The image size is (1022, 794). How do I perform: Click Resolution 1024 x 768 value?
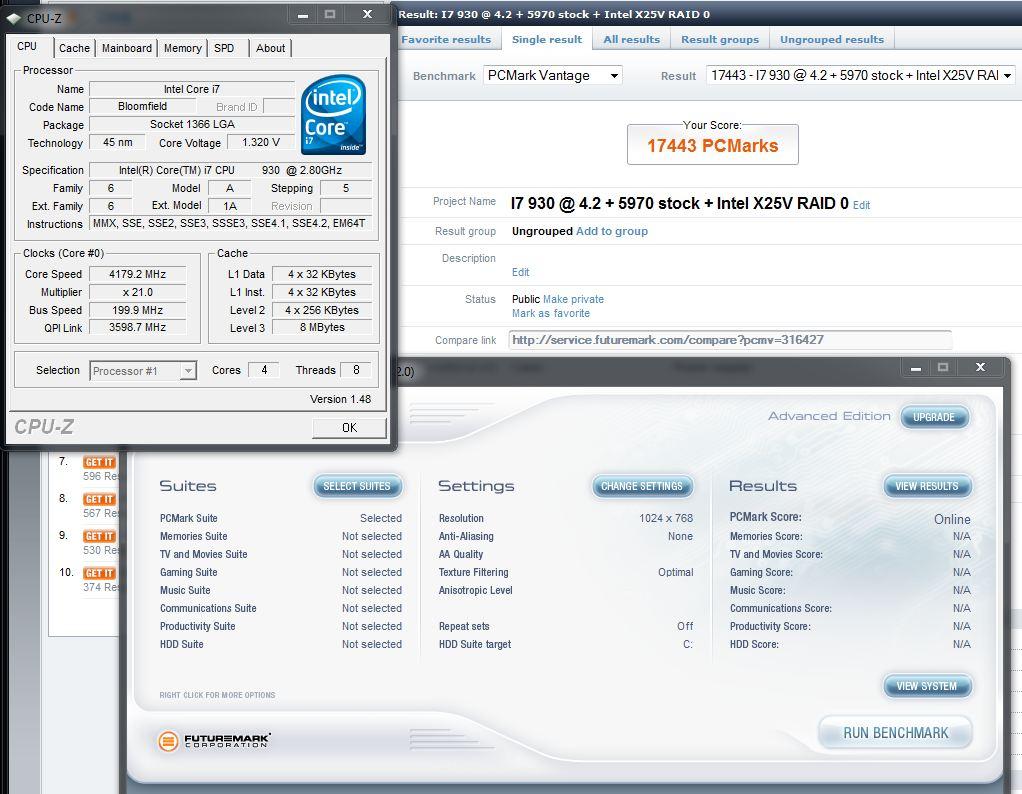coord(666,518)
